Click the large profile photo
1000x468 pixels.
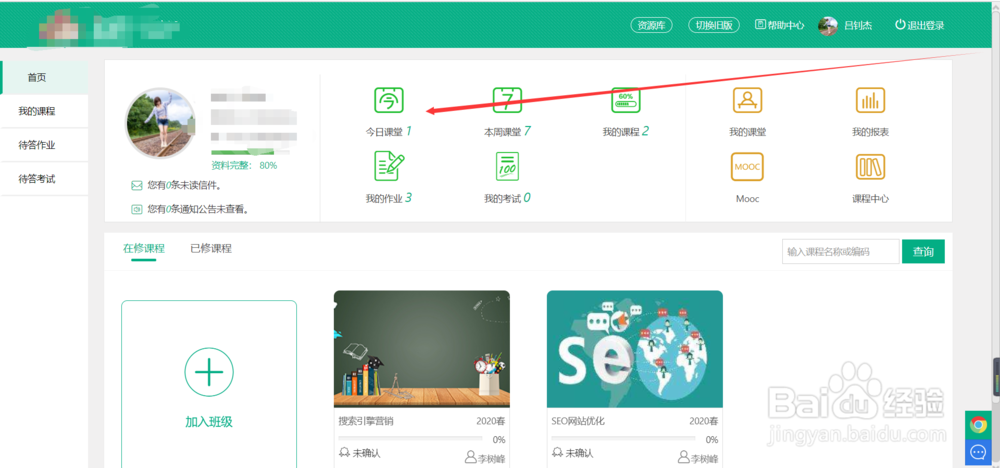coord(160,123)
